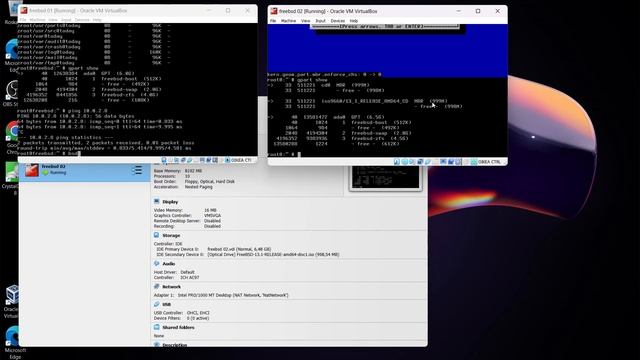Click hard disk indicator in freebsd 01 status bar
640x360 pixels.
164,160
